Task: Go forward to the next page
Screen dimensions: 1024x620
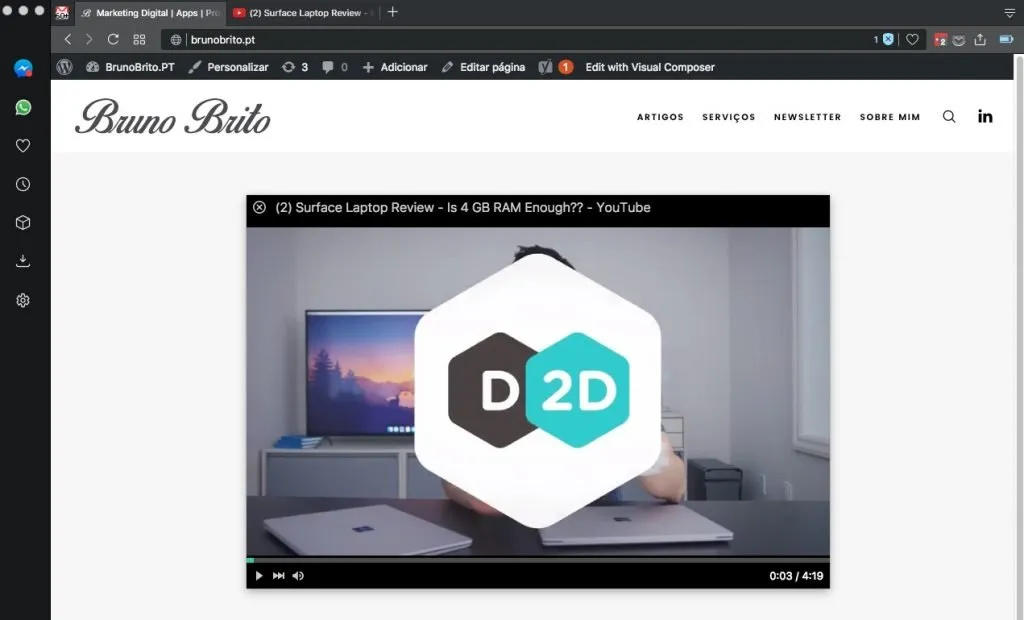Action: point(89,39)
